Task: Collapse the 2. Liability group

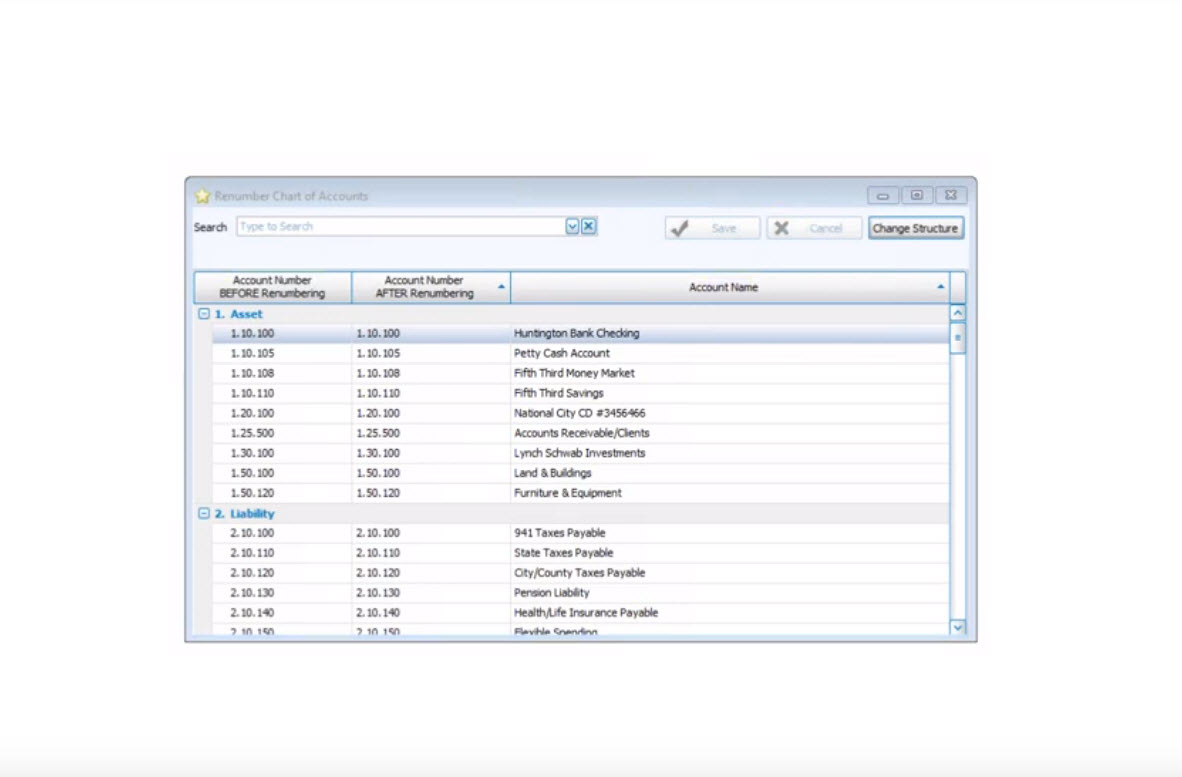Action: tap(203, 513)
